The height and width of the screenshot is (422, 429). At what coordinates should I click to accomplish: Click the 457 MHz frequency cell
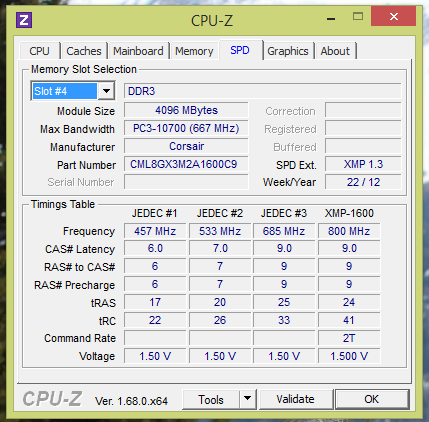click(x=155, y=231)
